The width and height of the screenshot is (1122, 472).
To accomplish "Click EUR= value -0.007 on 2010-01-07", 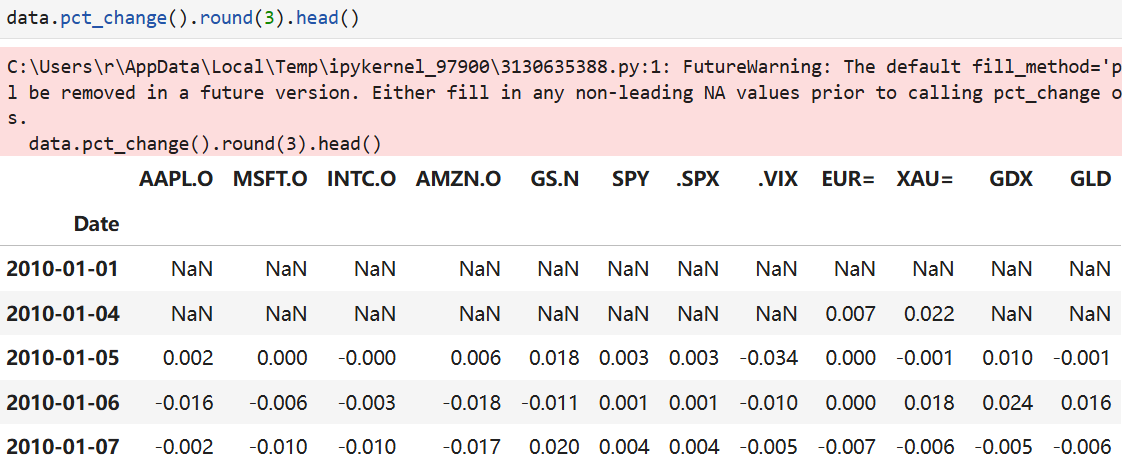I will click(x=846, y=447).
